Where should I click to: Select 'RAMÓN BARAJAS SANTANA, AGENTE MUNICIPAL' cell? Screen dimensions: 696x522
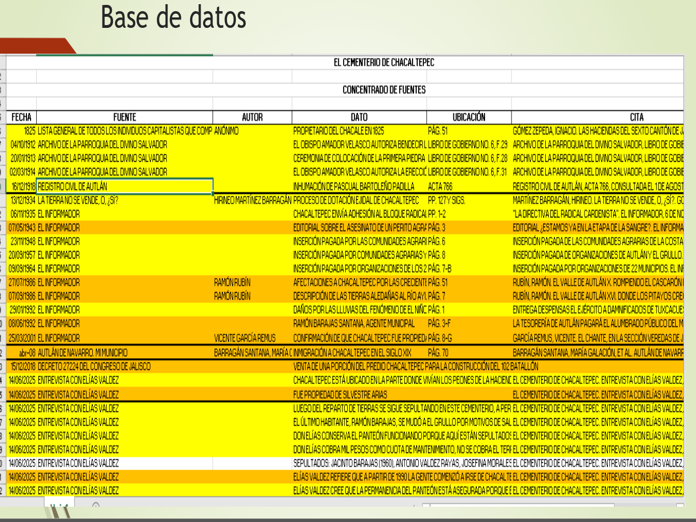359,324
